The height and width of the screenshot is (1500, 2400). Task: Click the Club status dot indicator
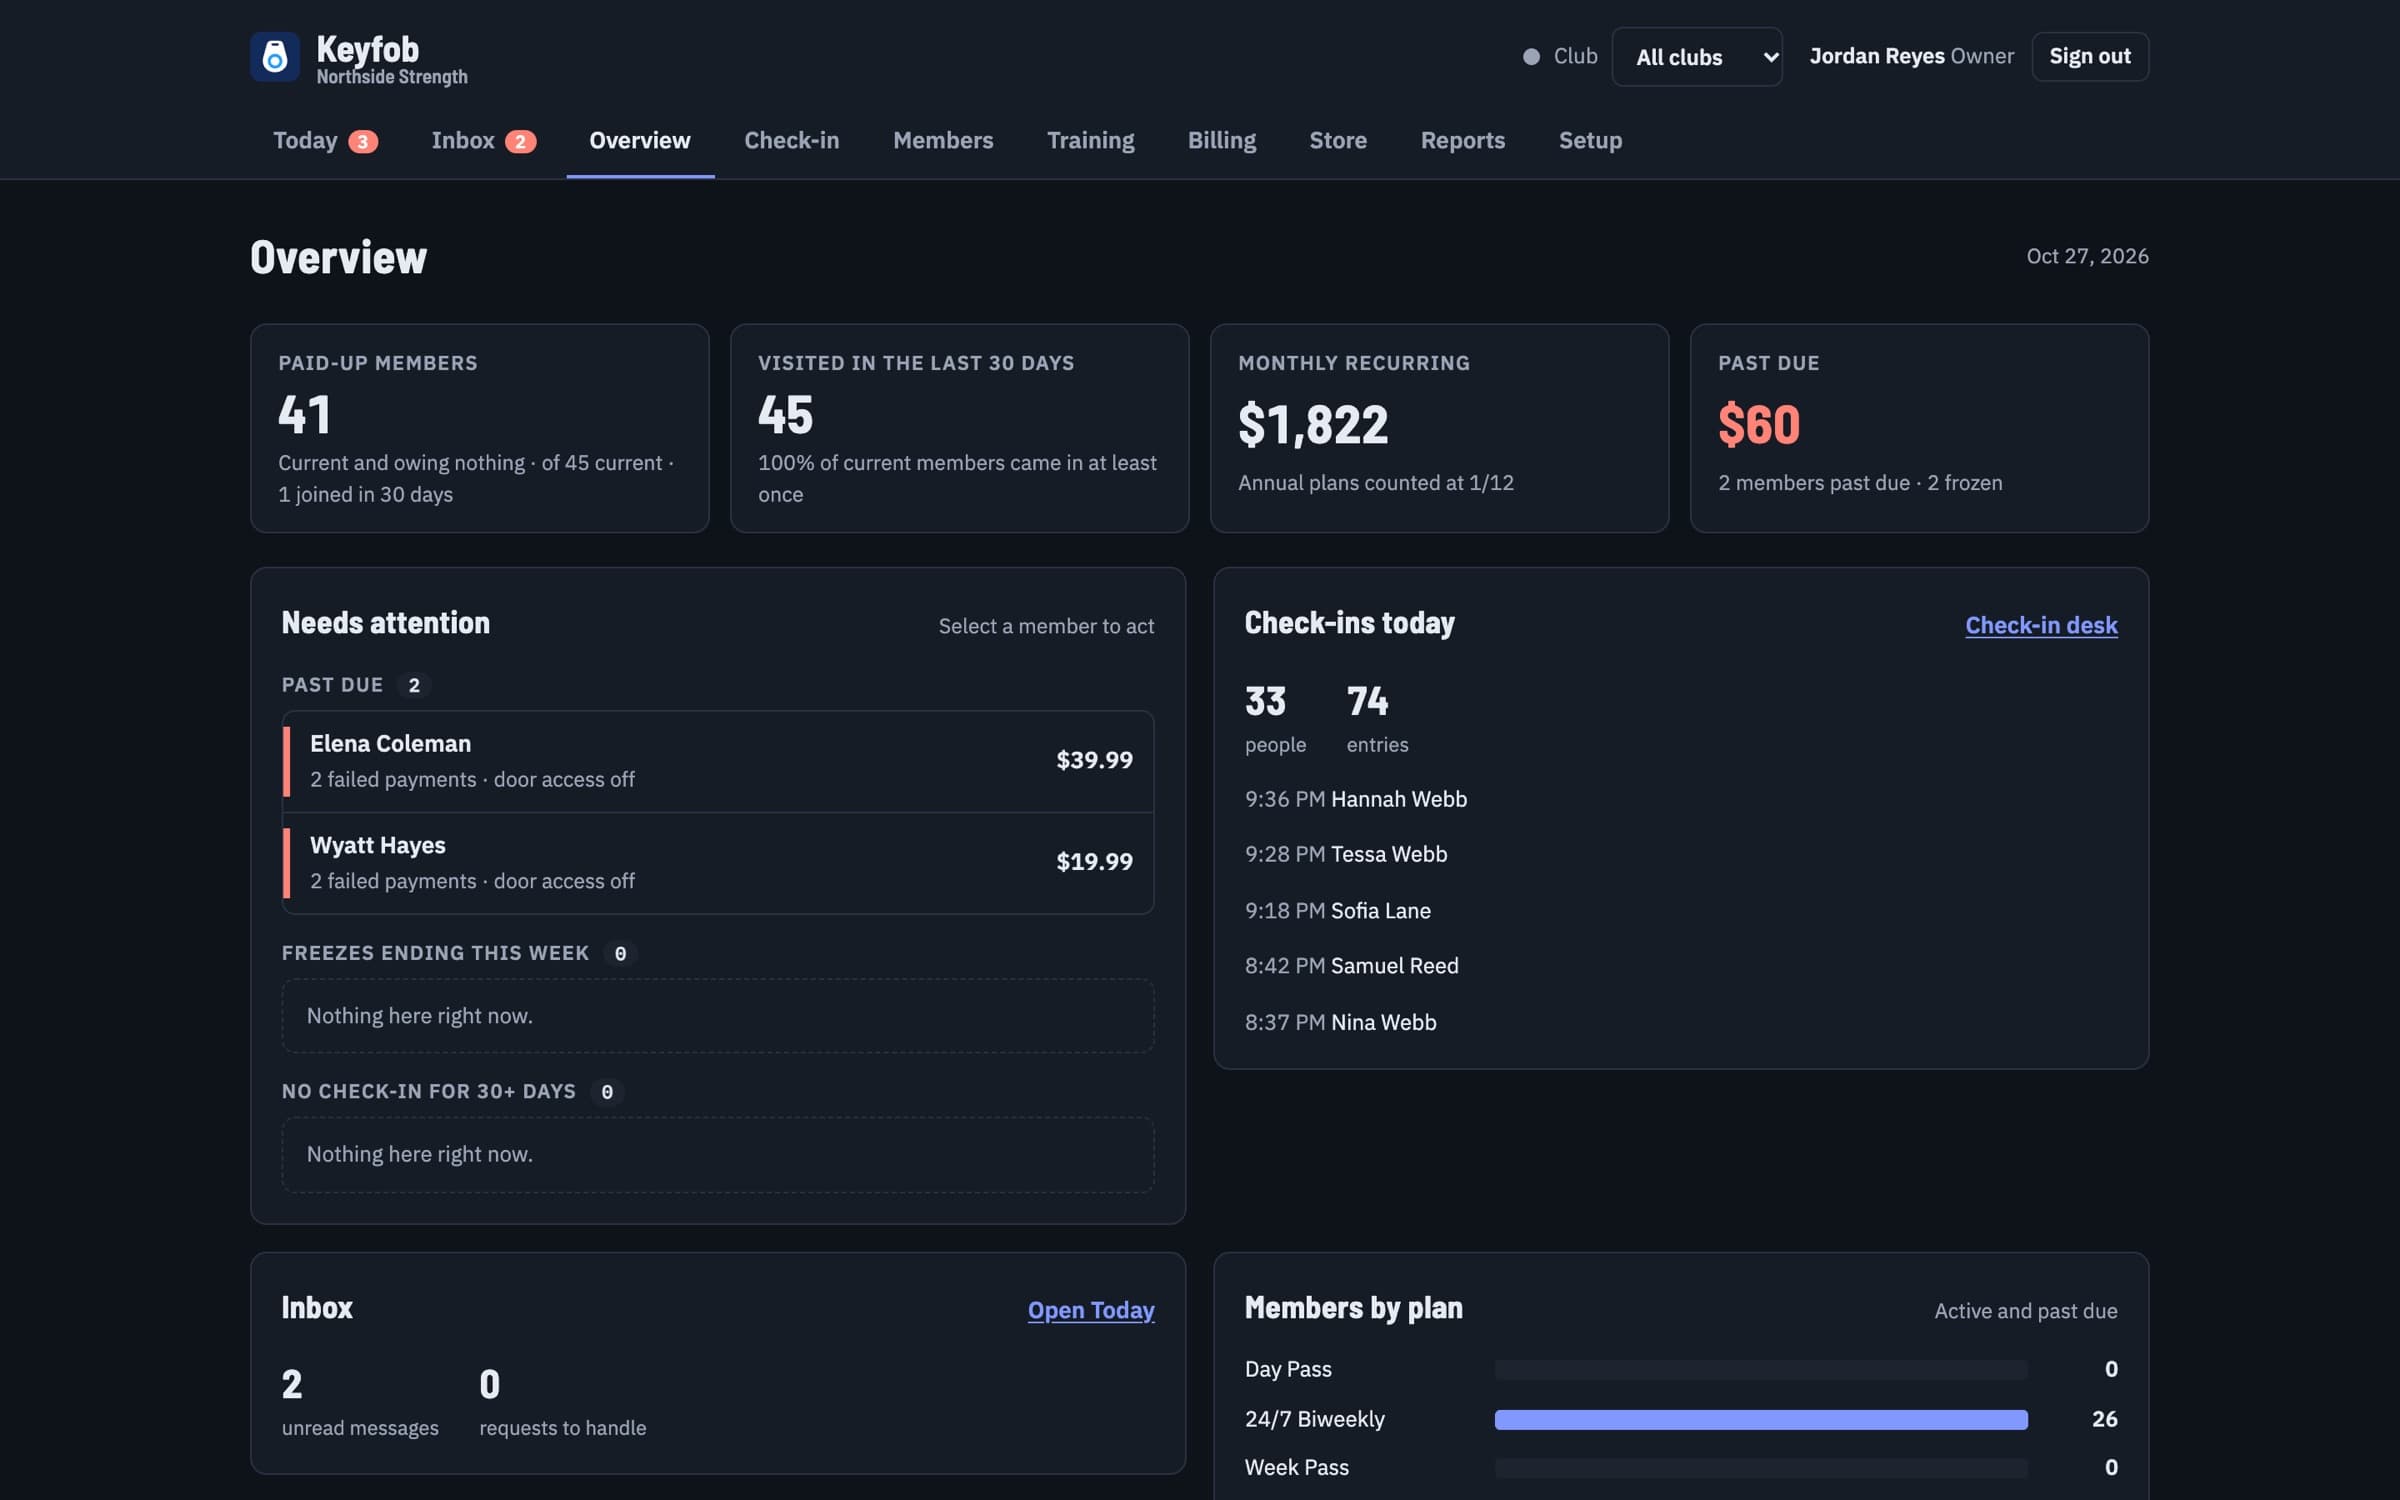pyautogui.click(x=1531, y=57)
